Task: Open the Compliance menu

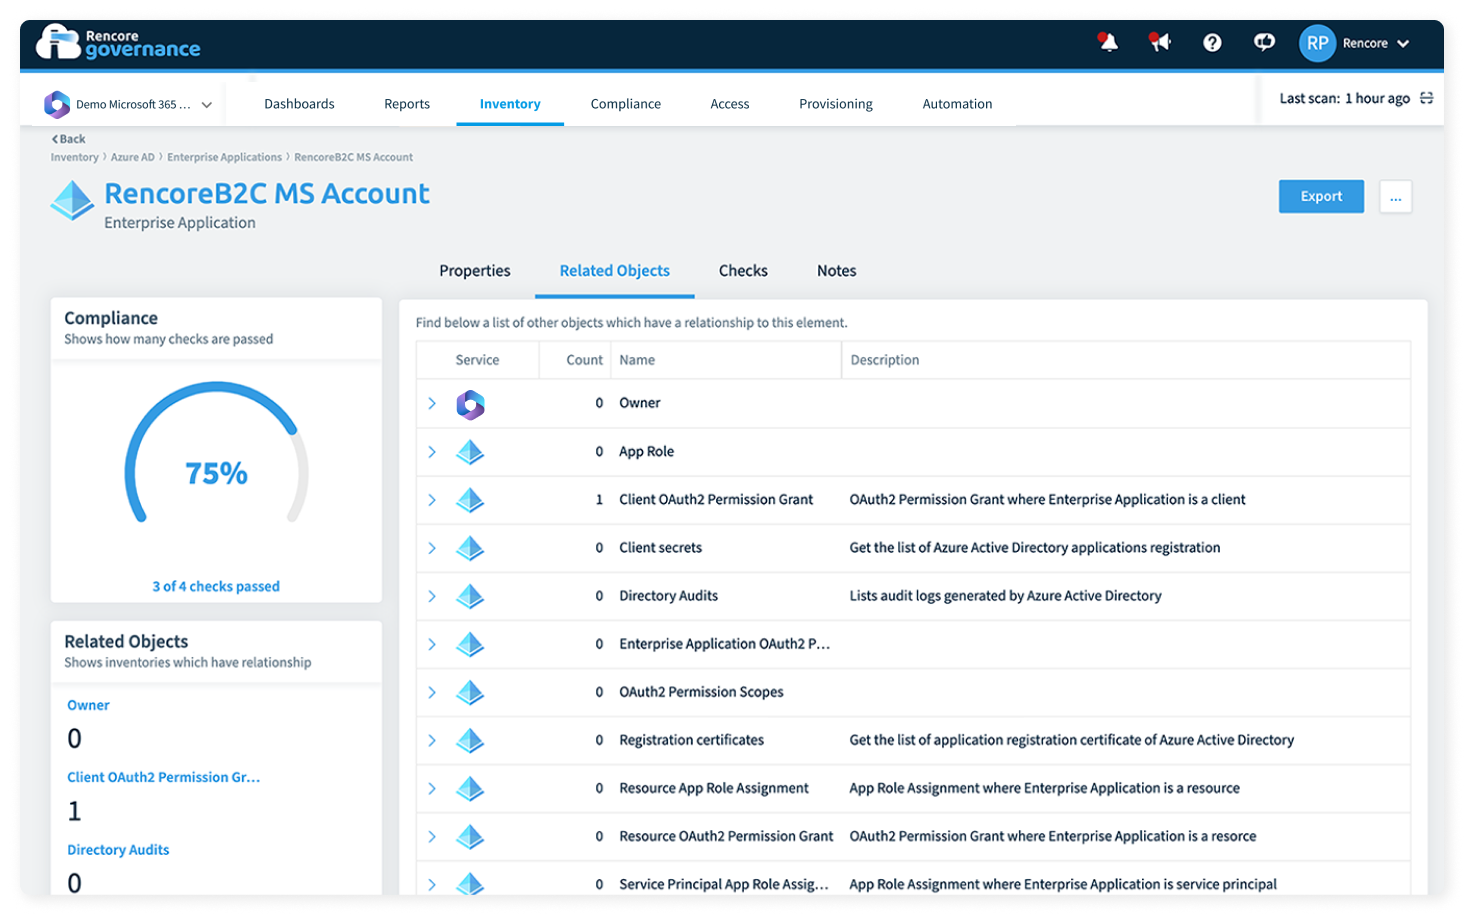Action: pos(626,104)
